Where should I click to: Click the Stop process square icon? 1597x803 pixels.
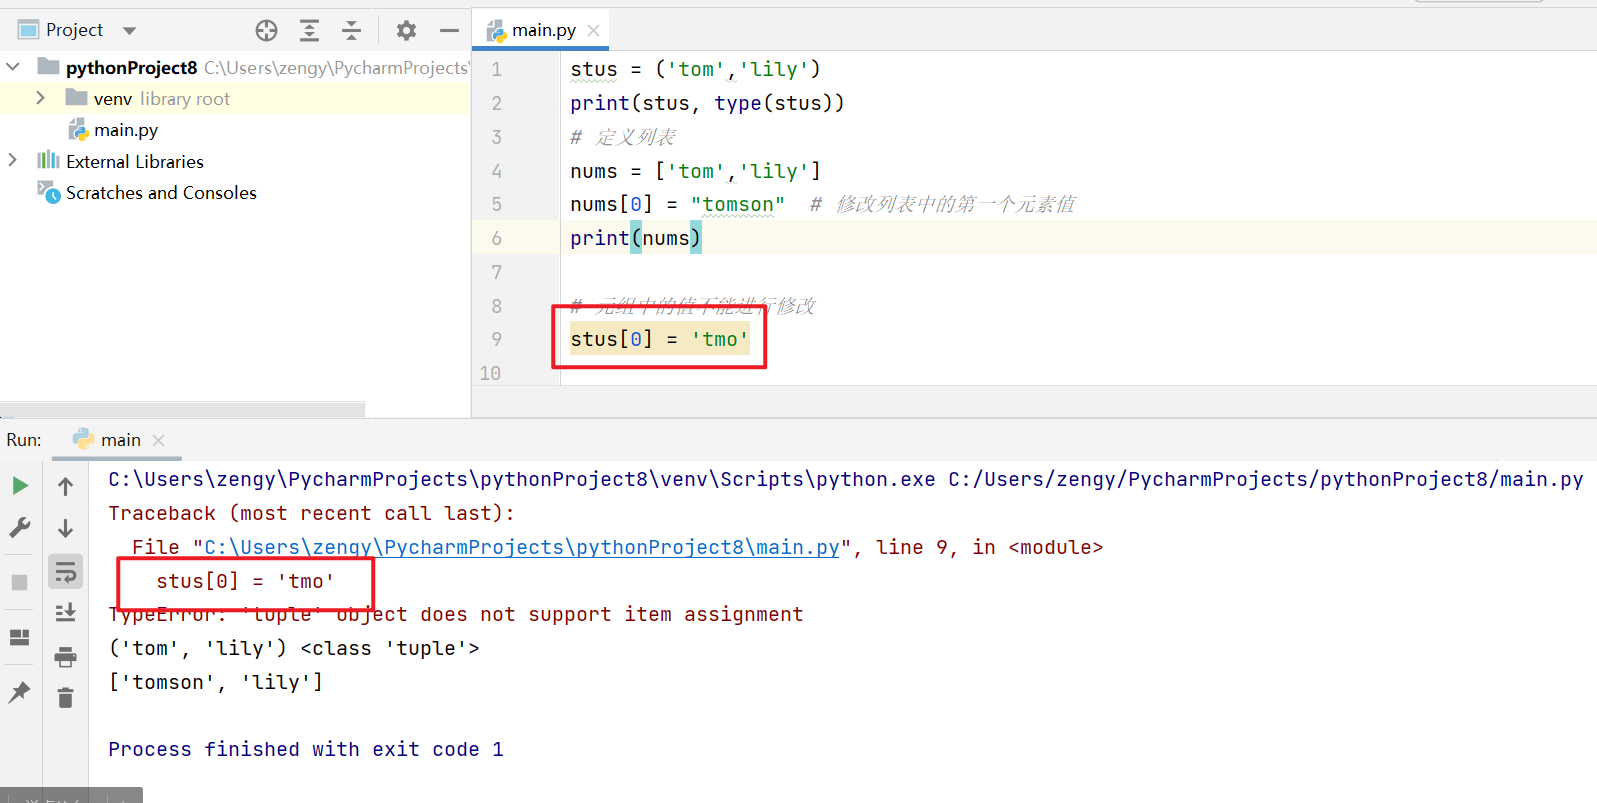point(19,582)
